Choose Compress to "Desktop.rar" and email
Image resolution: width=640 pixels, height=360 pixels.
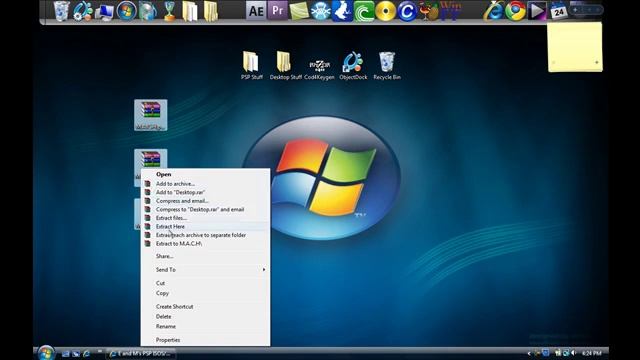coord(205,209)
